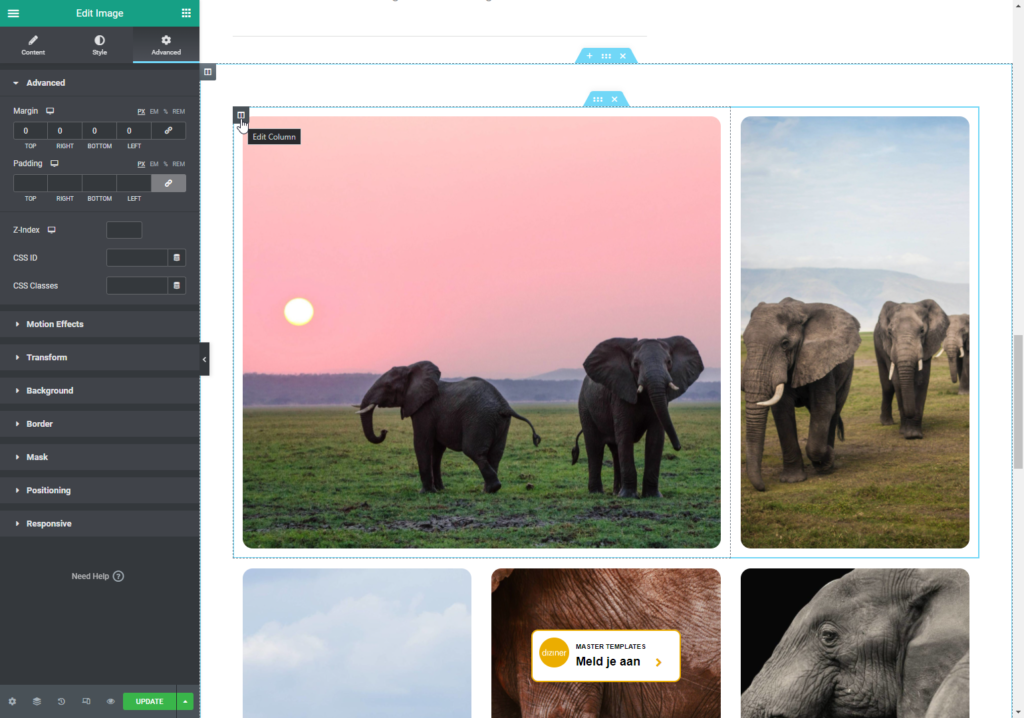Image resolution: width=1024 pixels, height=718 pixels.
Task: Click the Need Help link
Action: coord(97,577)
